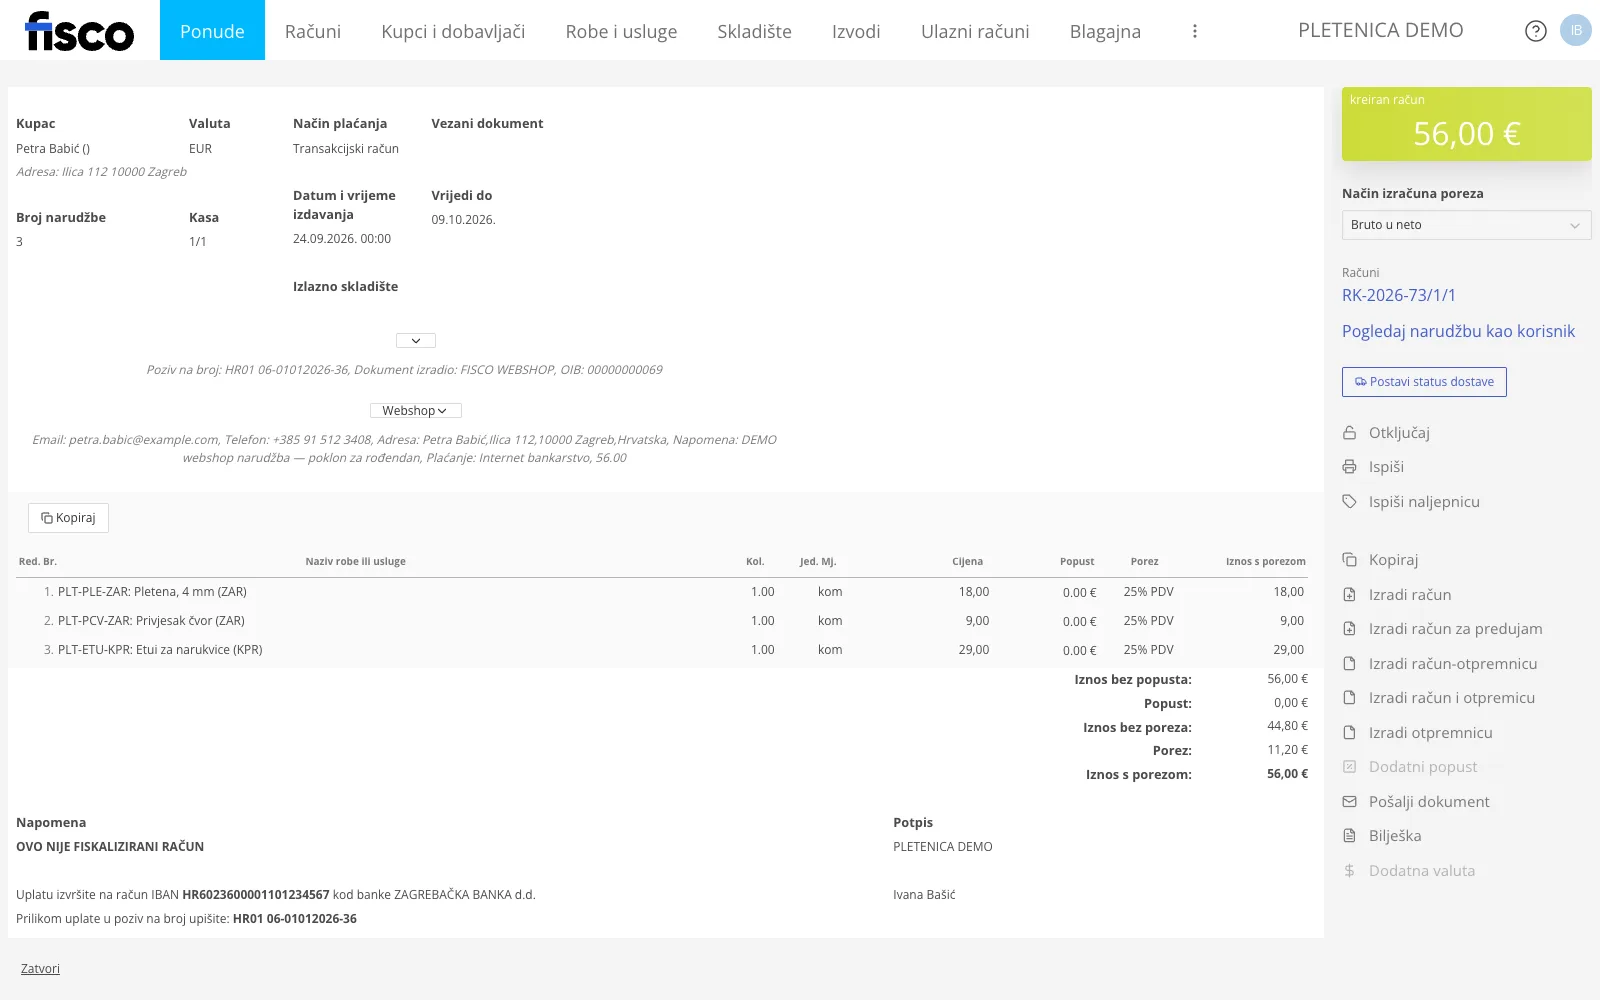Viewport: 1600px width, 1000px height.
Task: Open the help question mark icon
Action: (1535, 31)
